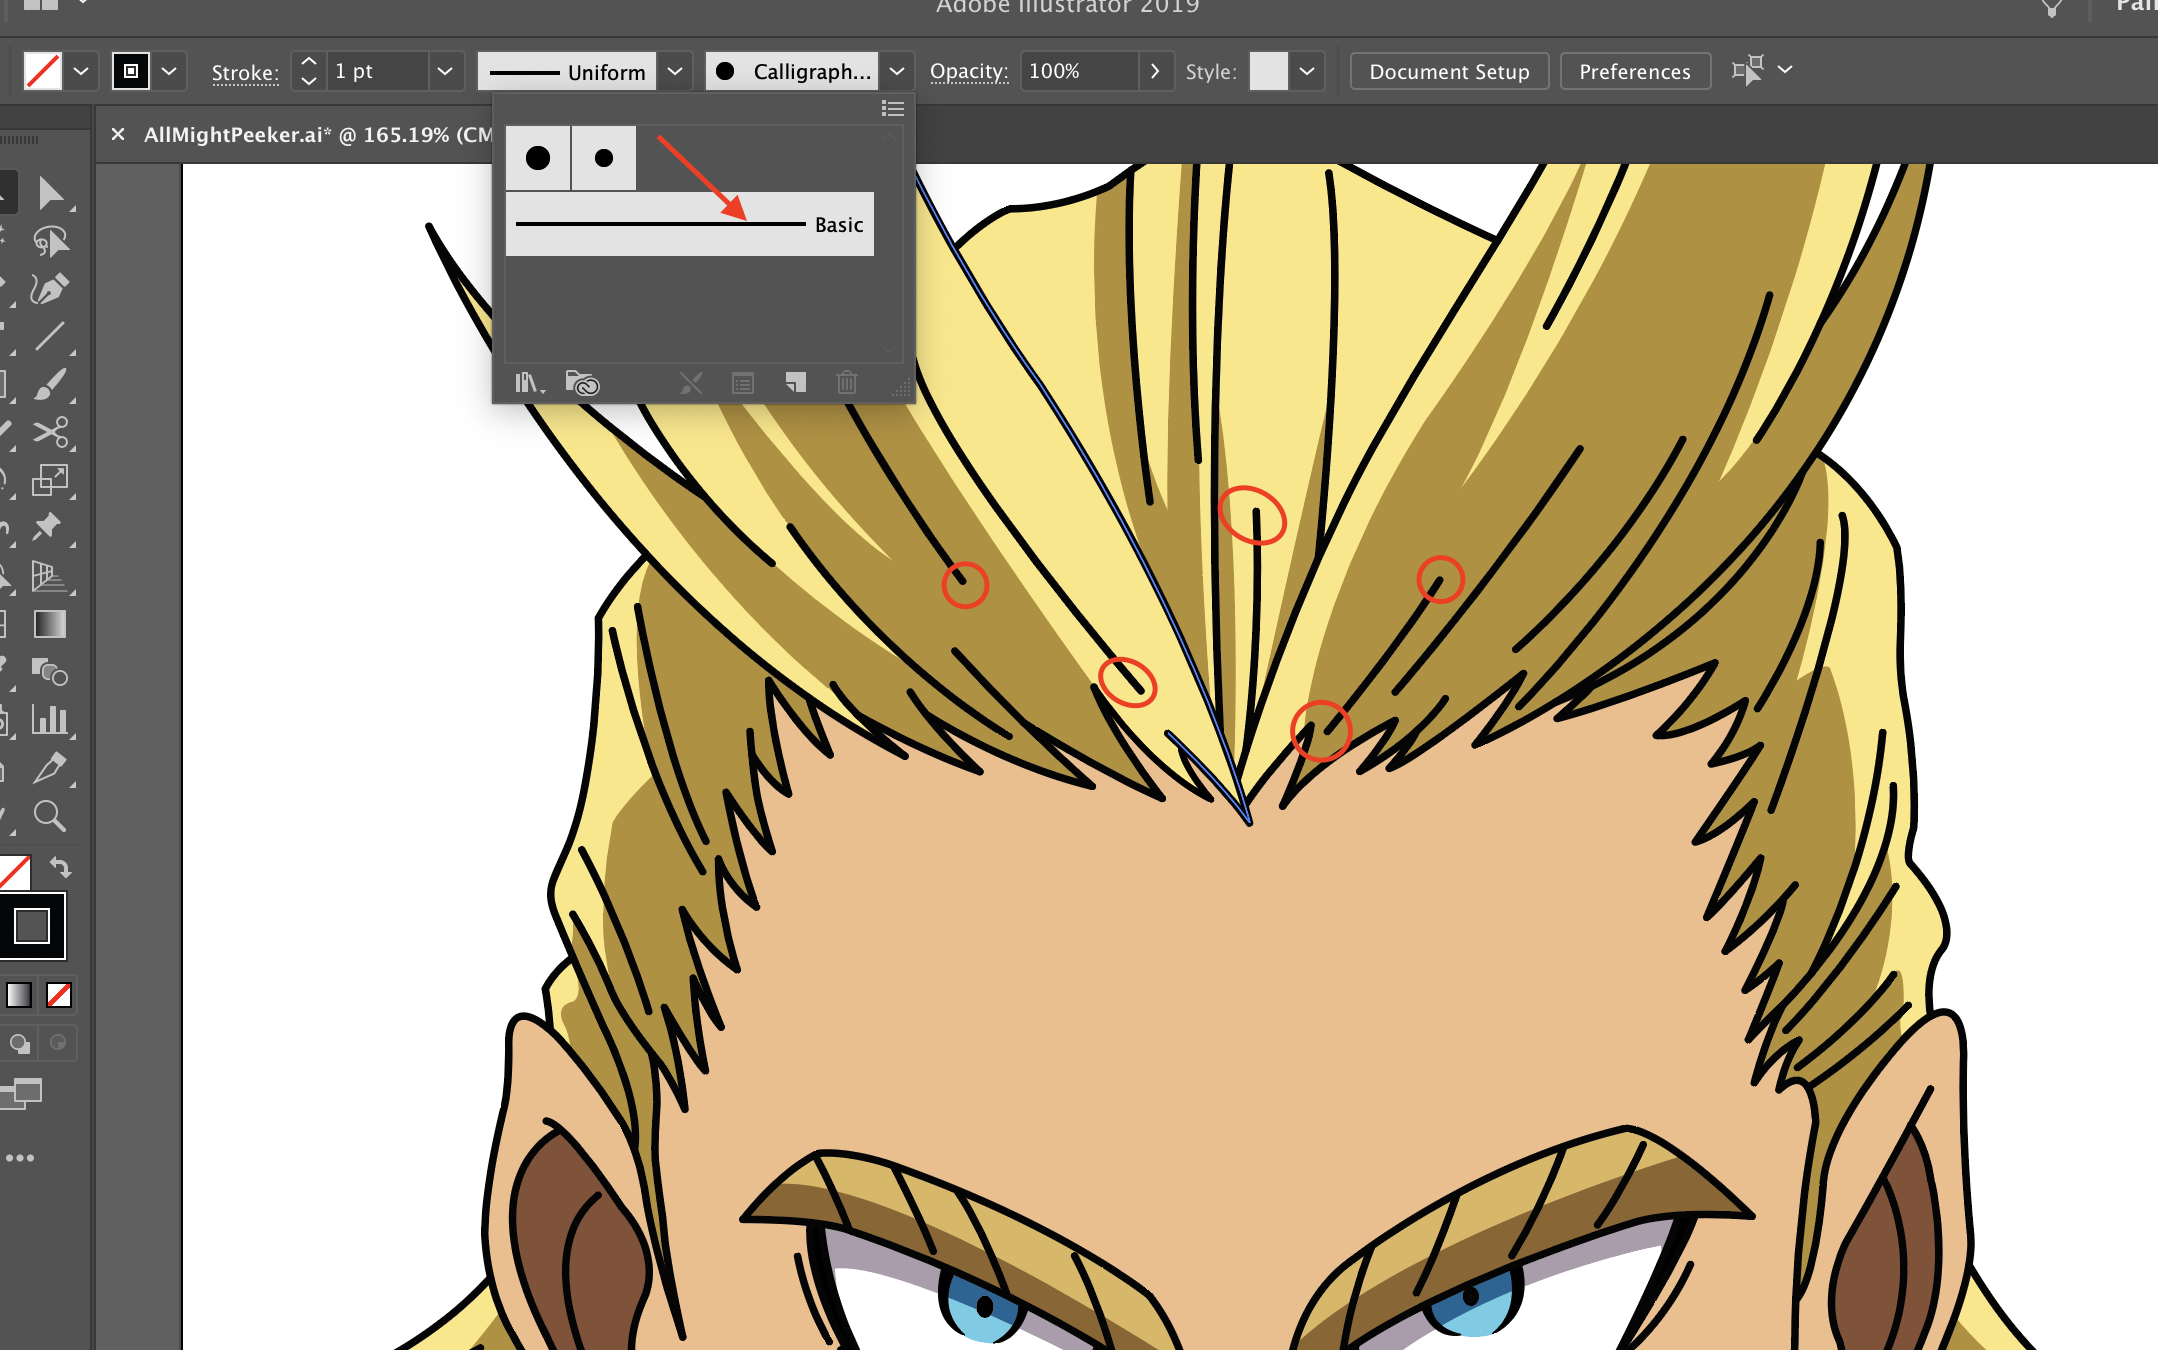Click the 1 pt stroke weight field

click(378, 71)
